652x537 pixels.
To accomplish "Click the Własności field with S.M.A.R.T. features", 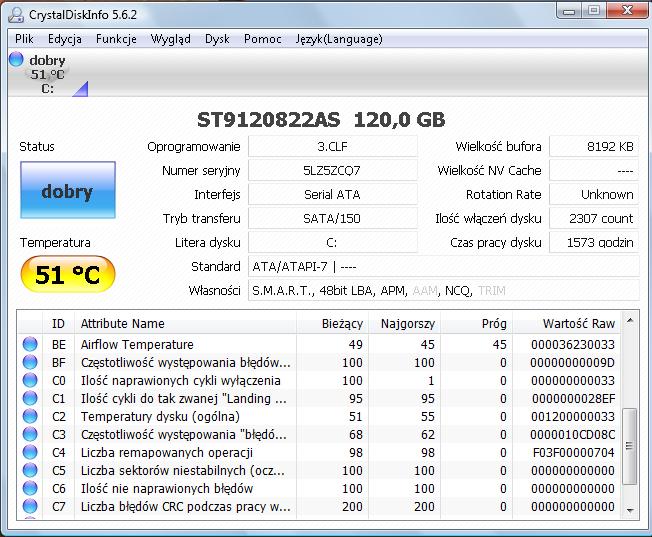I will click(x=444, y=290).
